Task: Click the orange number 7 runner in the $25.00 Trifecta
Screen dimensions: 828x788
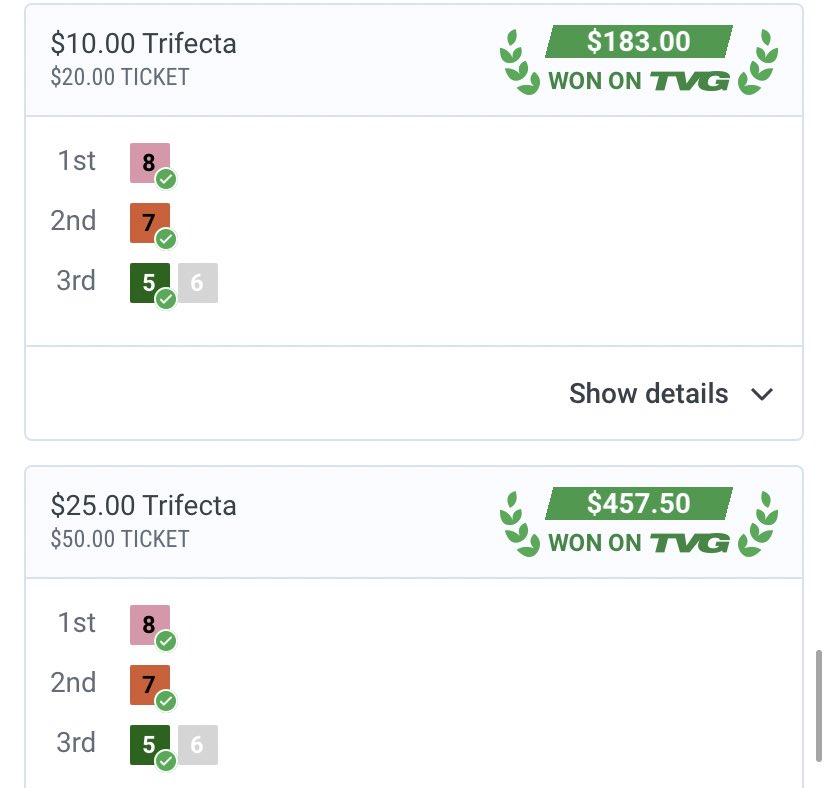Action: click(148, 684)
